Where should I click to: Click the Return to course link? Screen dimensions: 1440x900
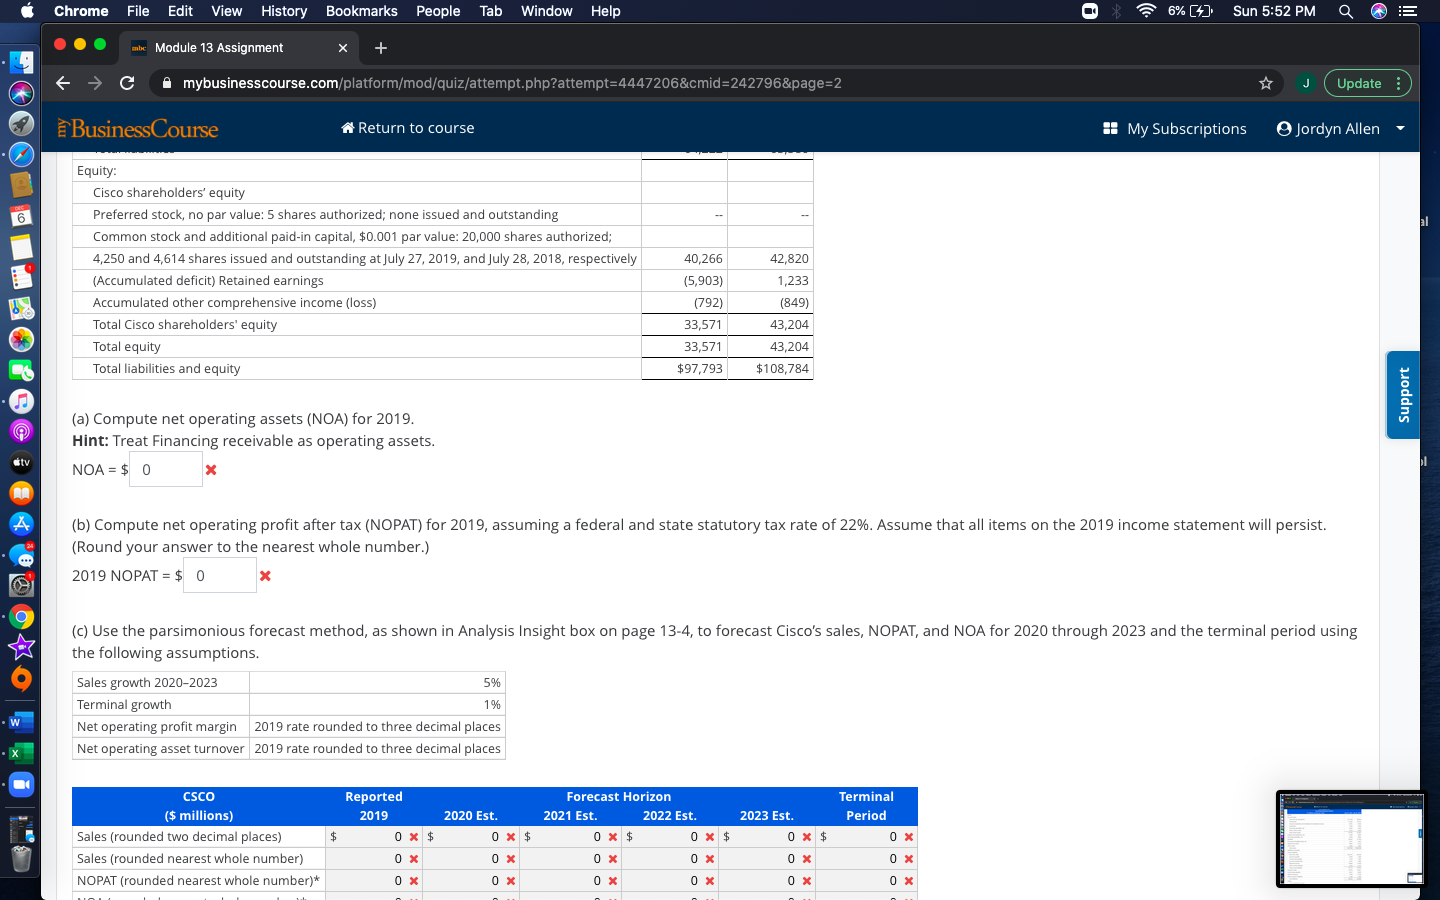[407, 128]
